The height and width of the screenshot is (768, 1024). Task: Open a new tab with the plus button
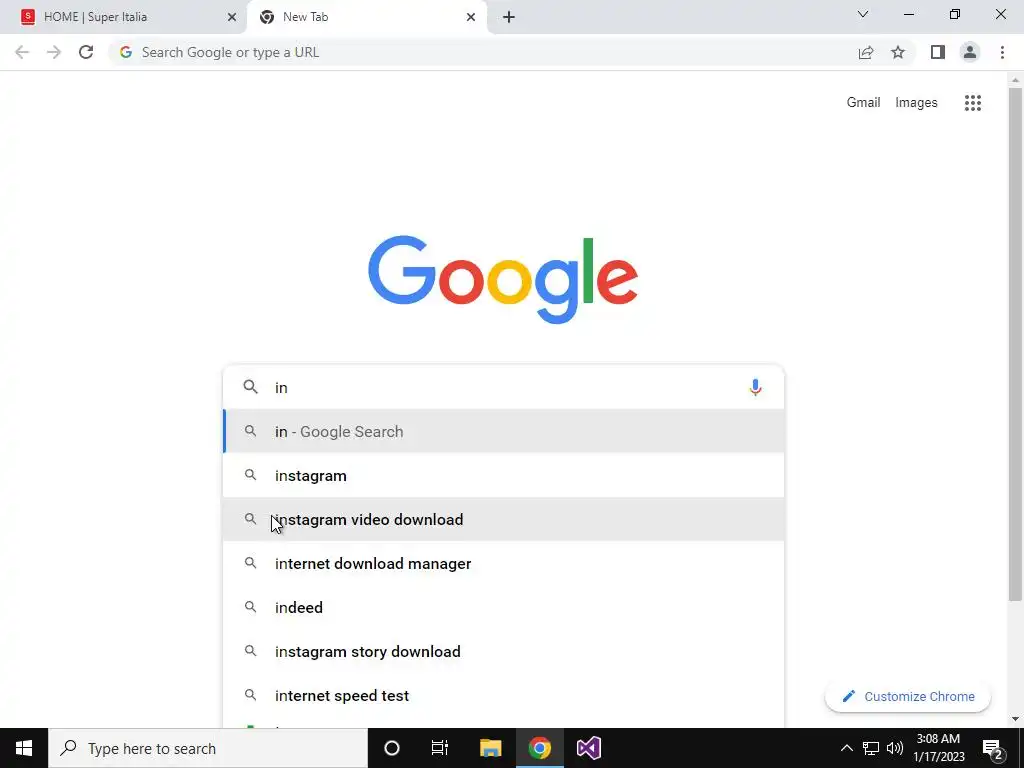point(509,17)
